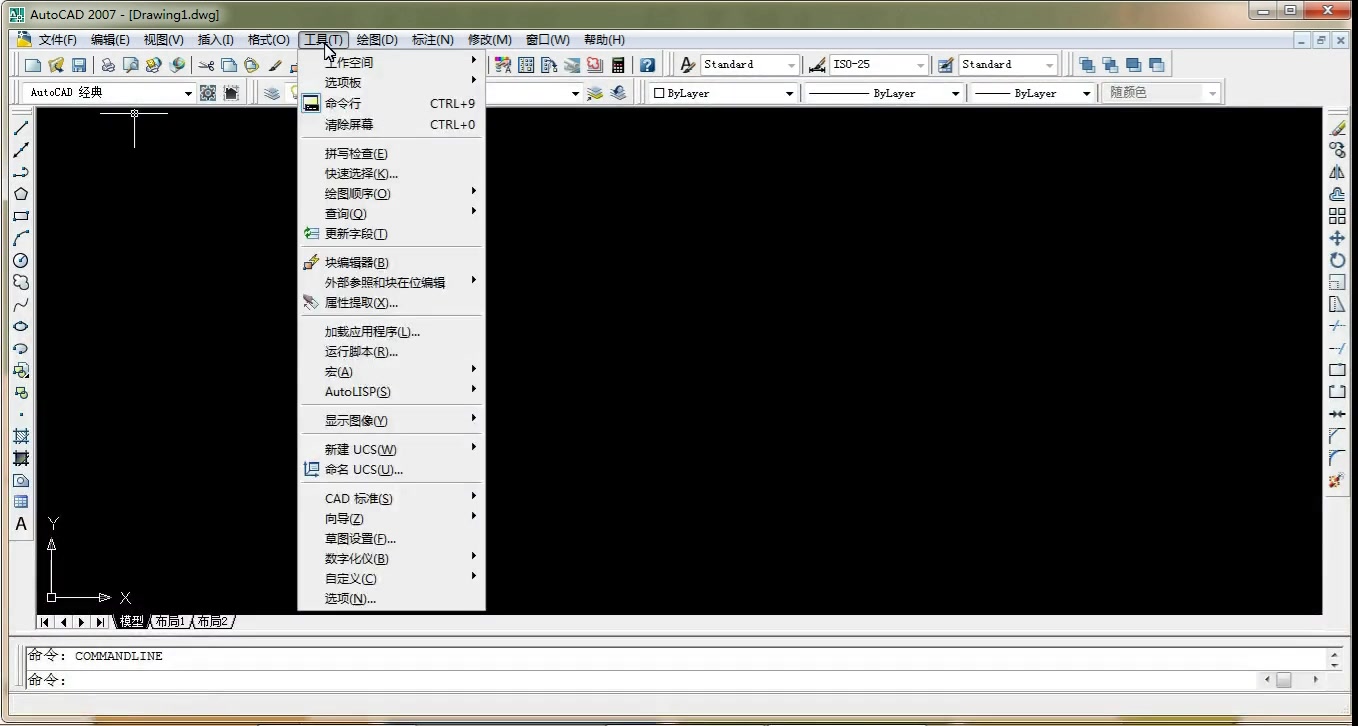Choose 块编辑器(B) menu item
The width and height of the screenshot is (1358, 726).
pos(392,263)
